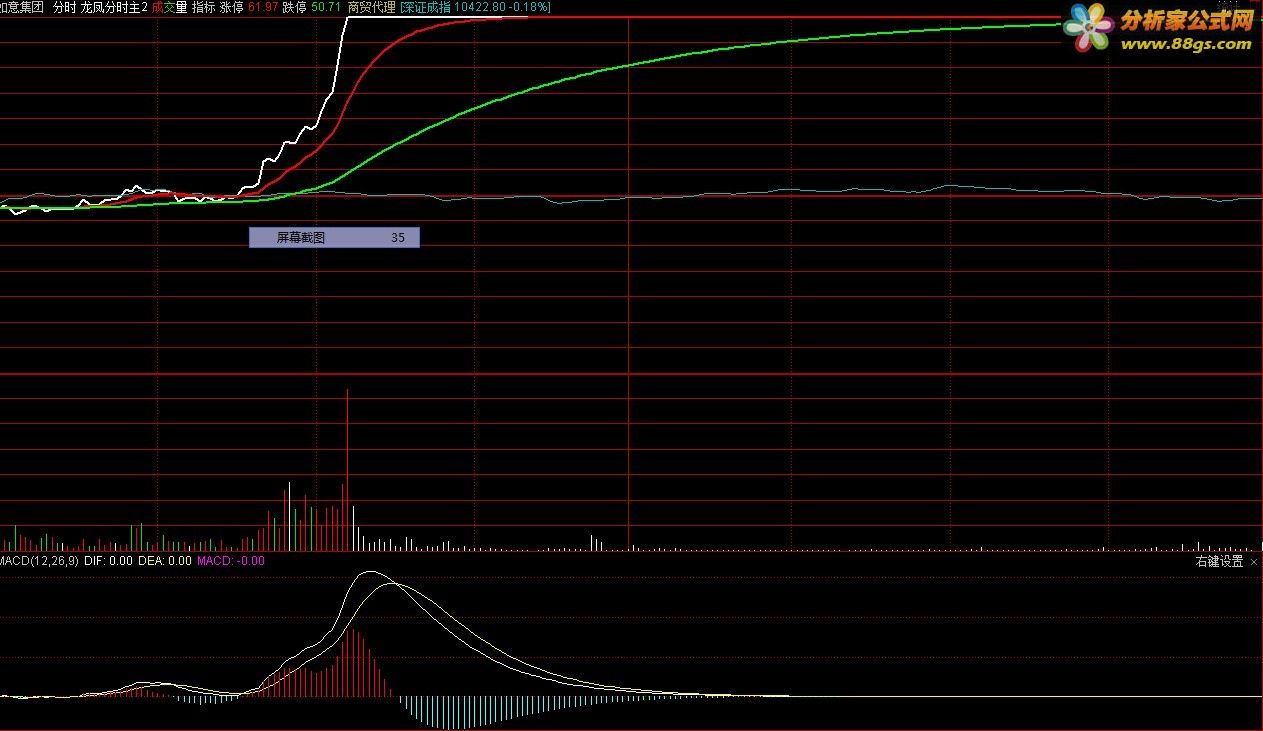Image resolution: width=1263 pixels, height=731 pixels.
Task: Open 右键设置 in the MACD panel
Action: click(x=1220, y=562)
